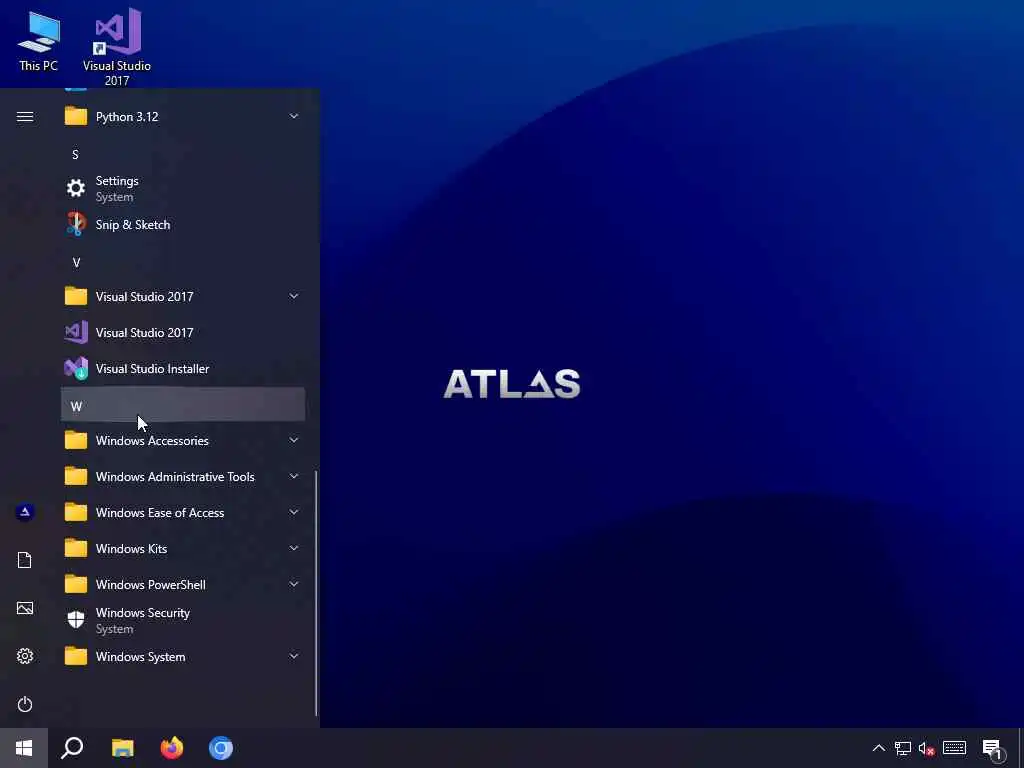Open Settings app from Start list
Viewport: 1024px width, 768px height.
[183, 189]
